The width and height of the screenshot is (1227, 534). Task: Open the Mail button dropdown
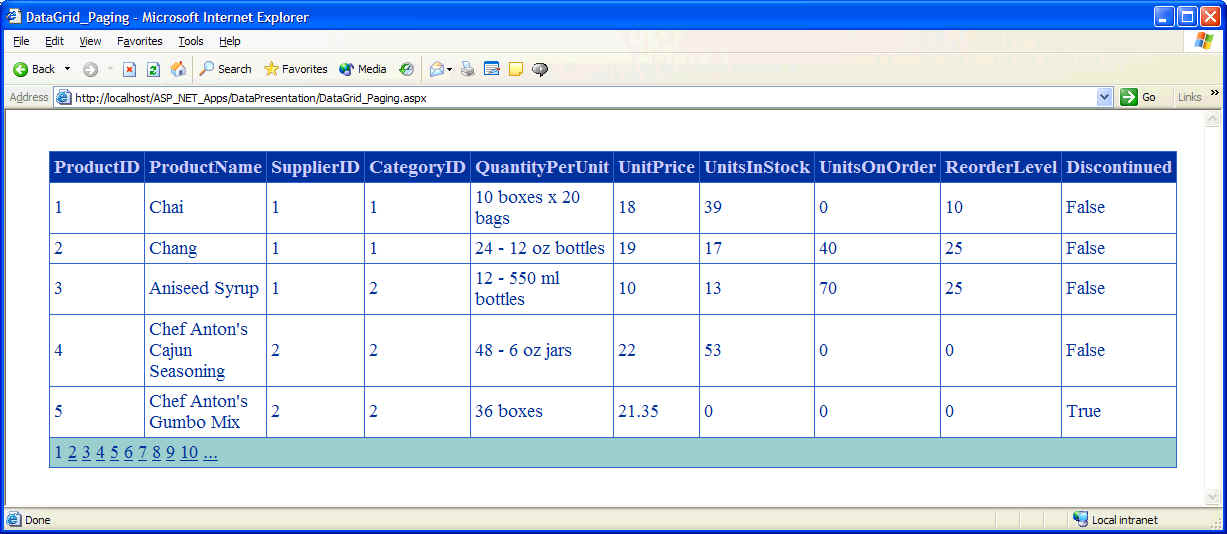(450, 69)
